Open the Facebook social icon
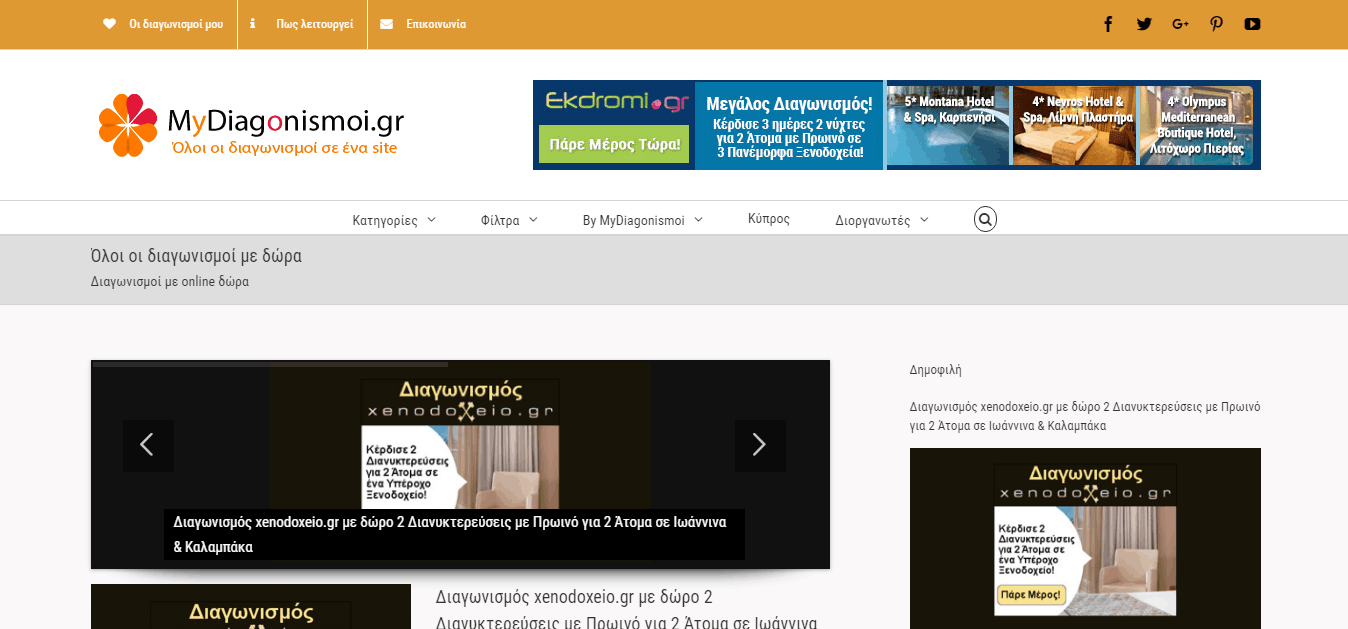 pyautogui.click(x=1108, y=24)
